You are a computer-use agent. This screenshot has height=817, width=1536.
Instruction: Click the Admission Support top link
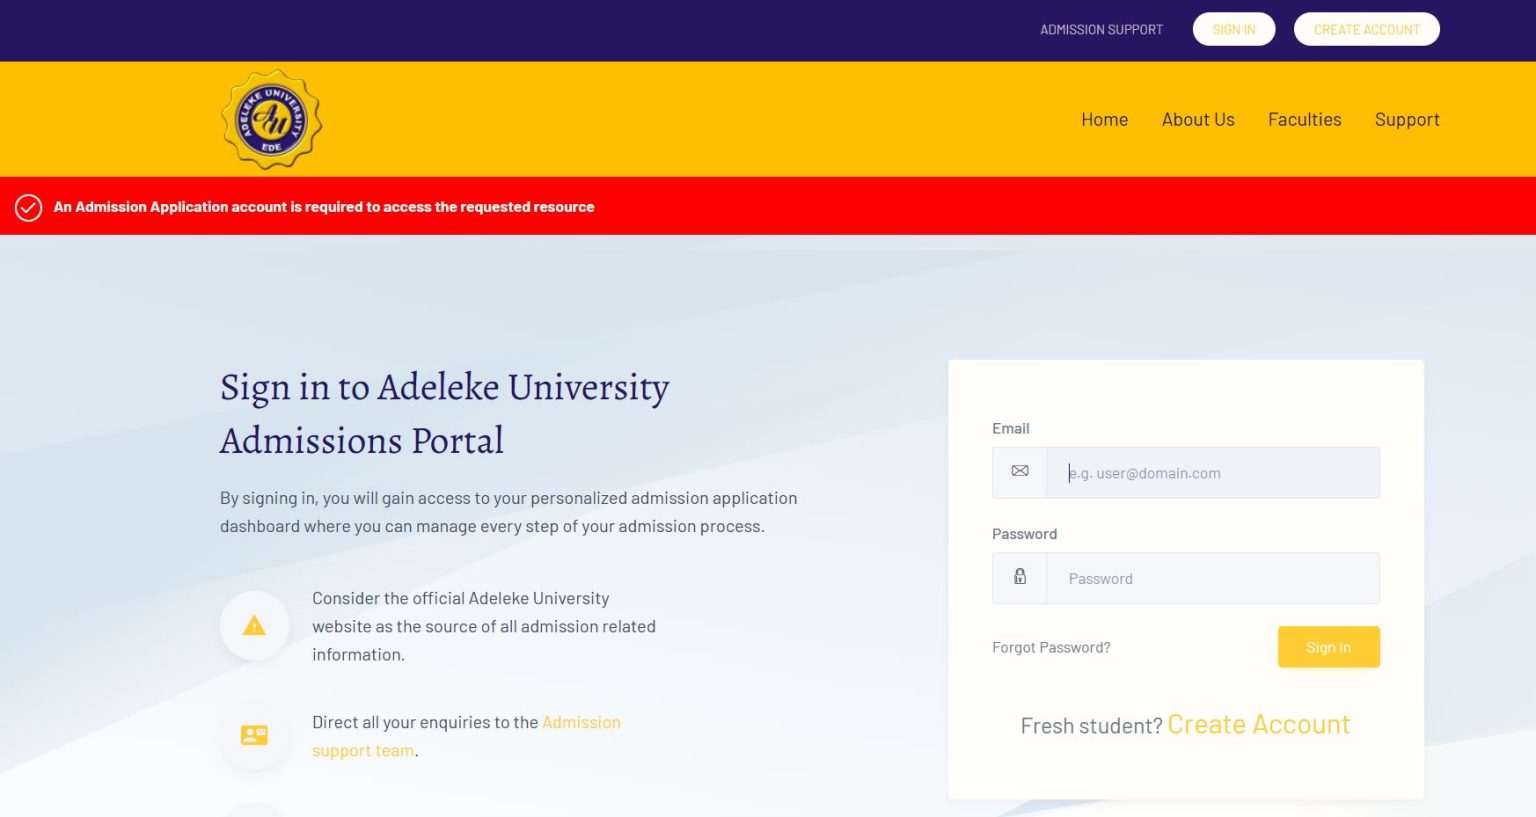(x=1101, y=30)
